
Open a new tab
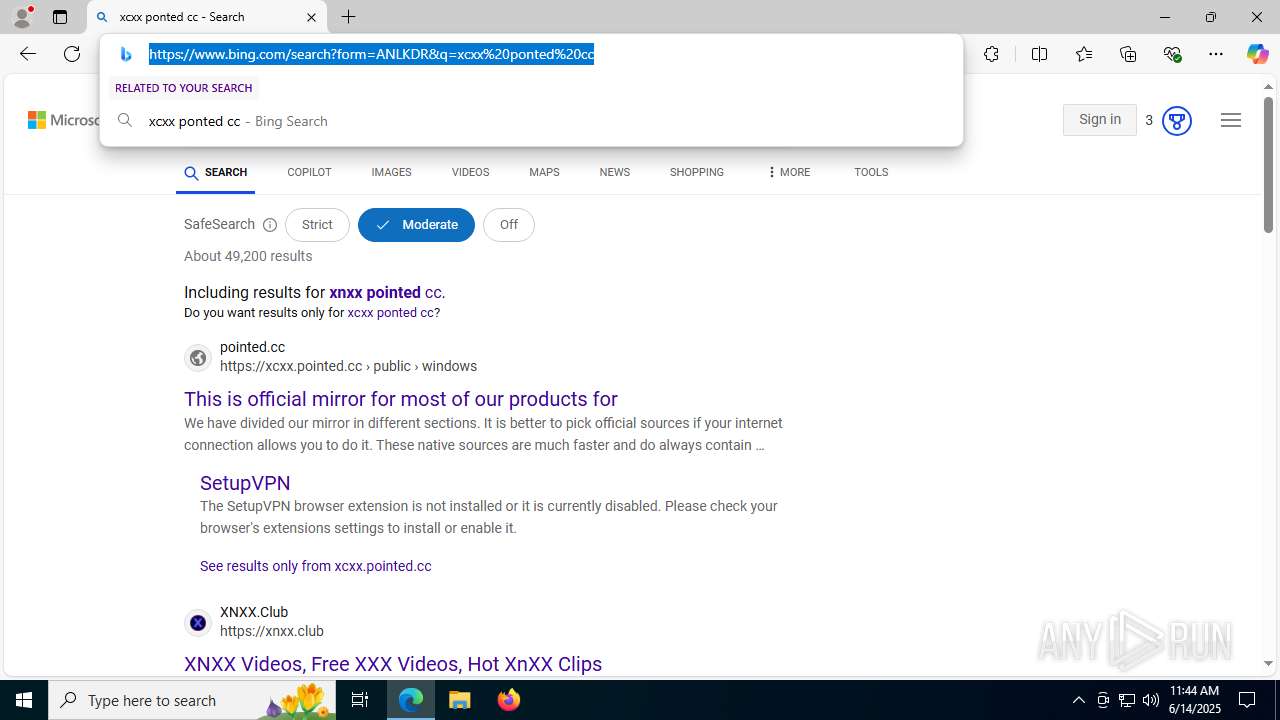pyautogui.click(x=349, y=17)
